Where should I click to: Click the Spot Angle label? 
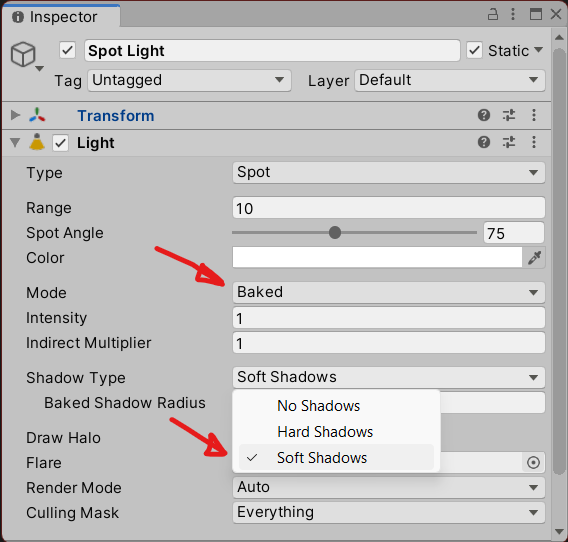[x=65, y=233]
